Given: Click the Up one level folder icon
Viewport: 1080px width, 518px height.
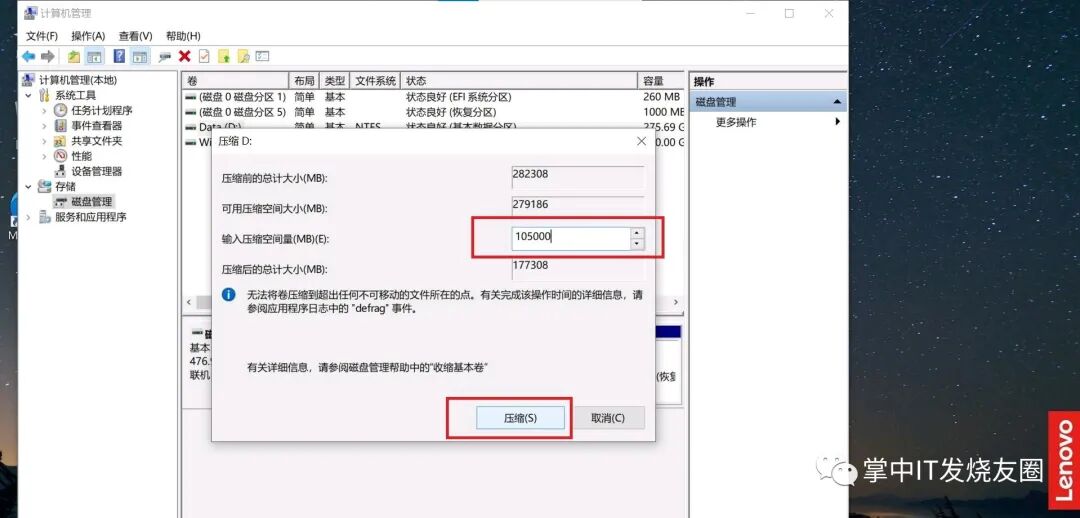Looking at the screenshot, I should tap(74, 56).
